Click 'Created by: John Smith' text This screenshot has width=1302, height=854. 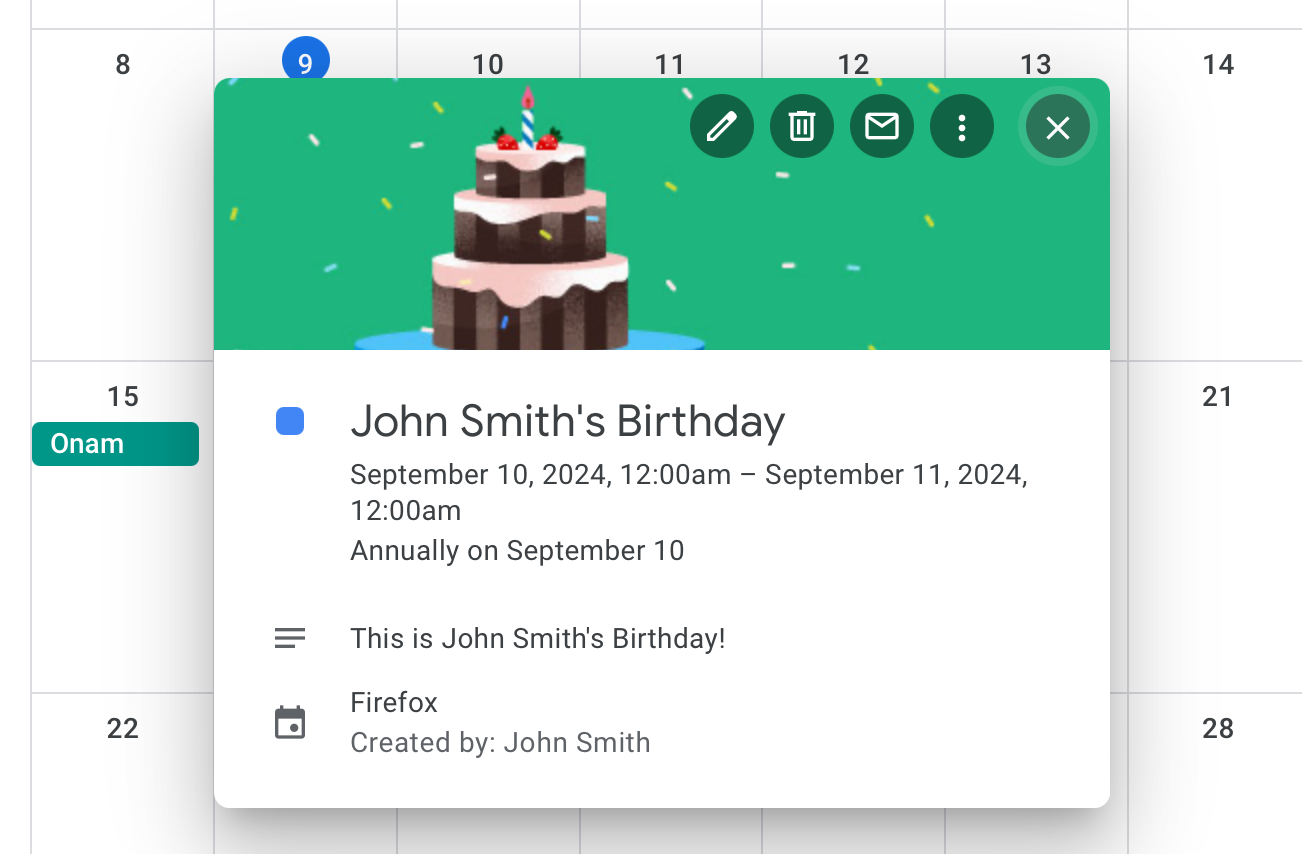500,743
